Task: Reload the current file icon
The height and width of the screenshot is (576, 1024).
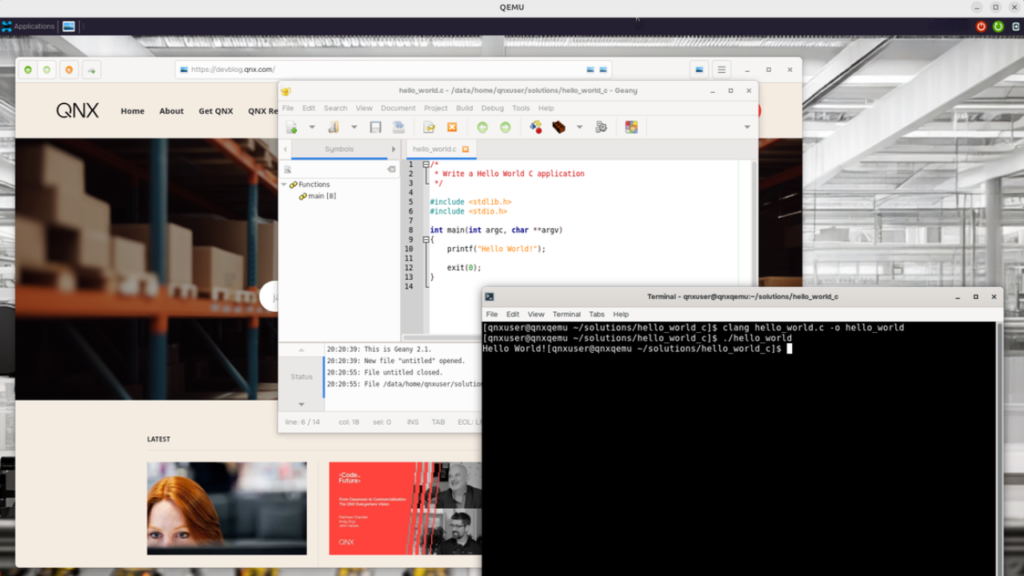Action: 429,127
